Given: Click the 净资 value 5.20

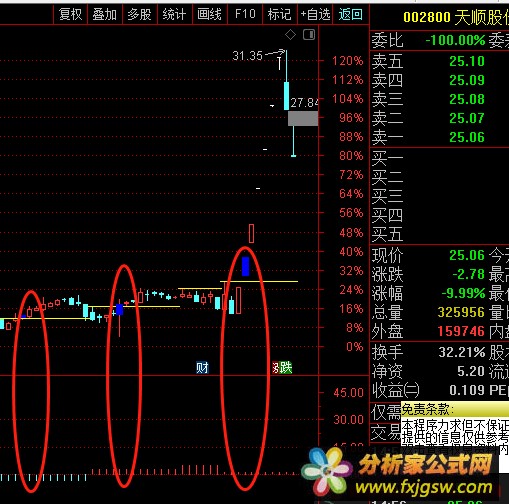Looking at the screenshot, I should [x=471, y=371].
